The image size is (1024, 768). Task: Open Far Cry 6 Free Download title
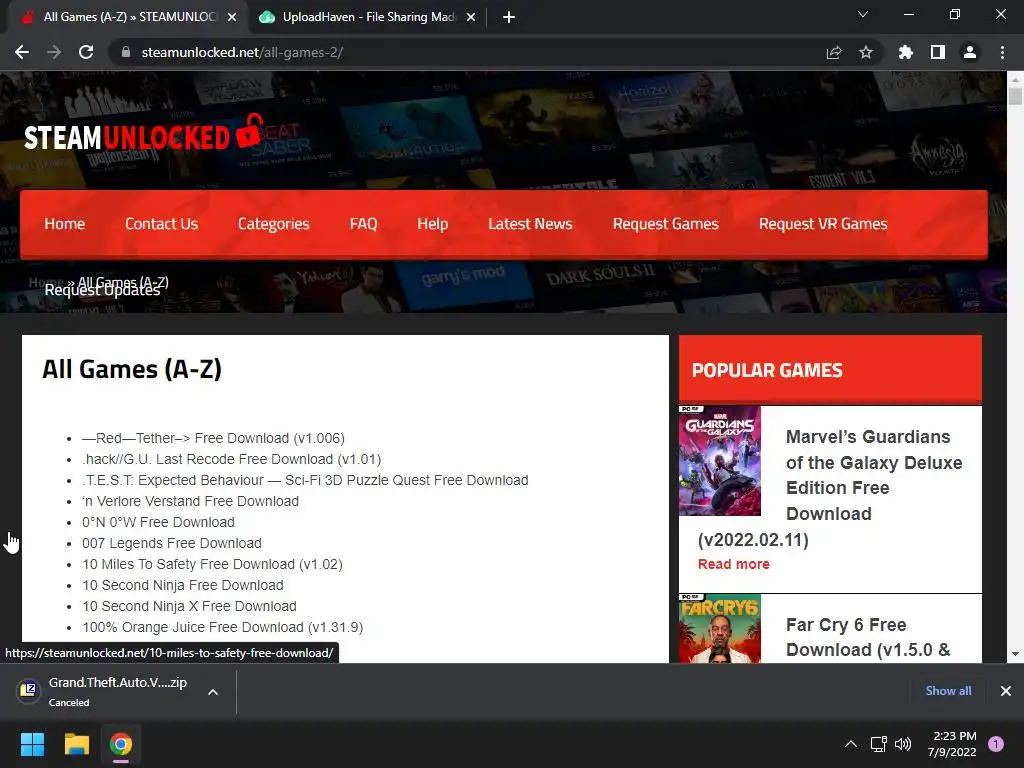868,637
